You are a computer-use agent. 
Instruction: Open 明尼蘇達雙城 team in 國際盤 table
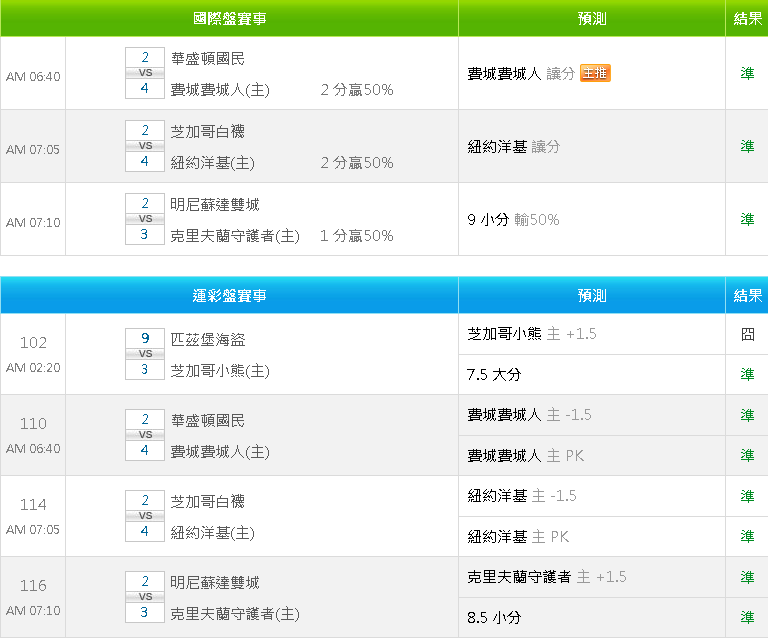click(215, 204)
